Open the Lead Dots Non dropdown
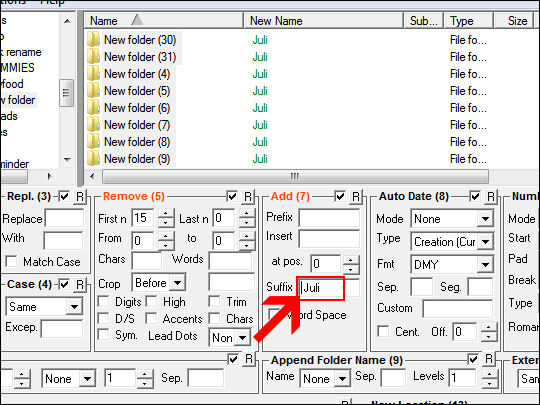Image resolution: width=540 pixels, height=405 pixels. 242,338
